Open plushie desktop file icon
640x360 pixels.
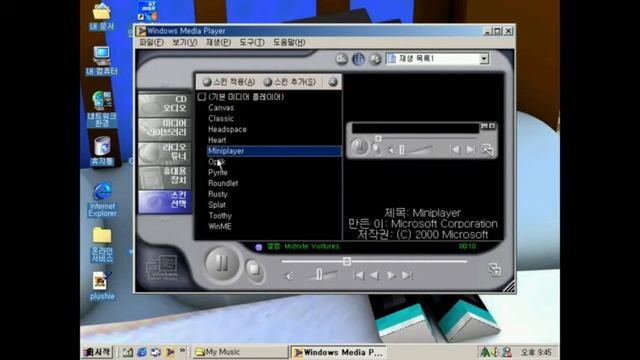(102, 286)
